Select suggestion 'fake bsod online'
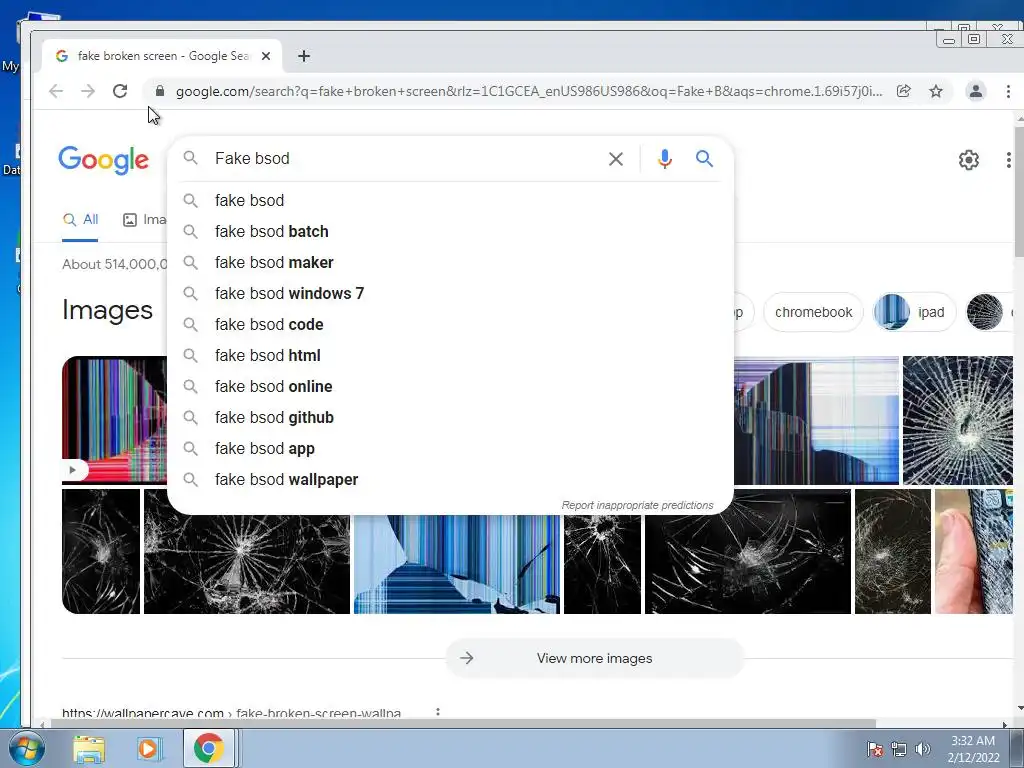Viewport: 1024px width, 768px height. (451, 387)
